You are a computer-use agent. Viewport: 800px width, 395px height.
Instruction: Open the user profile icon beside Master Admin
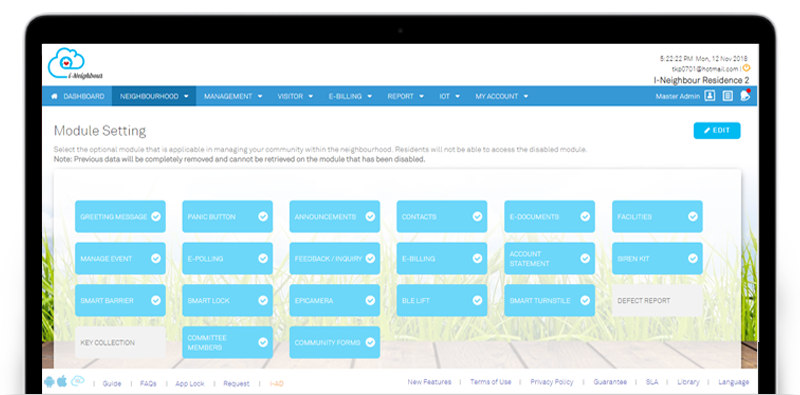[710, 96]
